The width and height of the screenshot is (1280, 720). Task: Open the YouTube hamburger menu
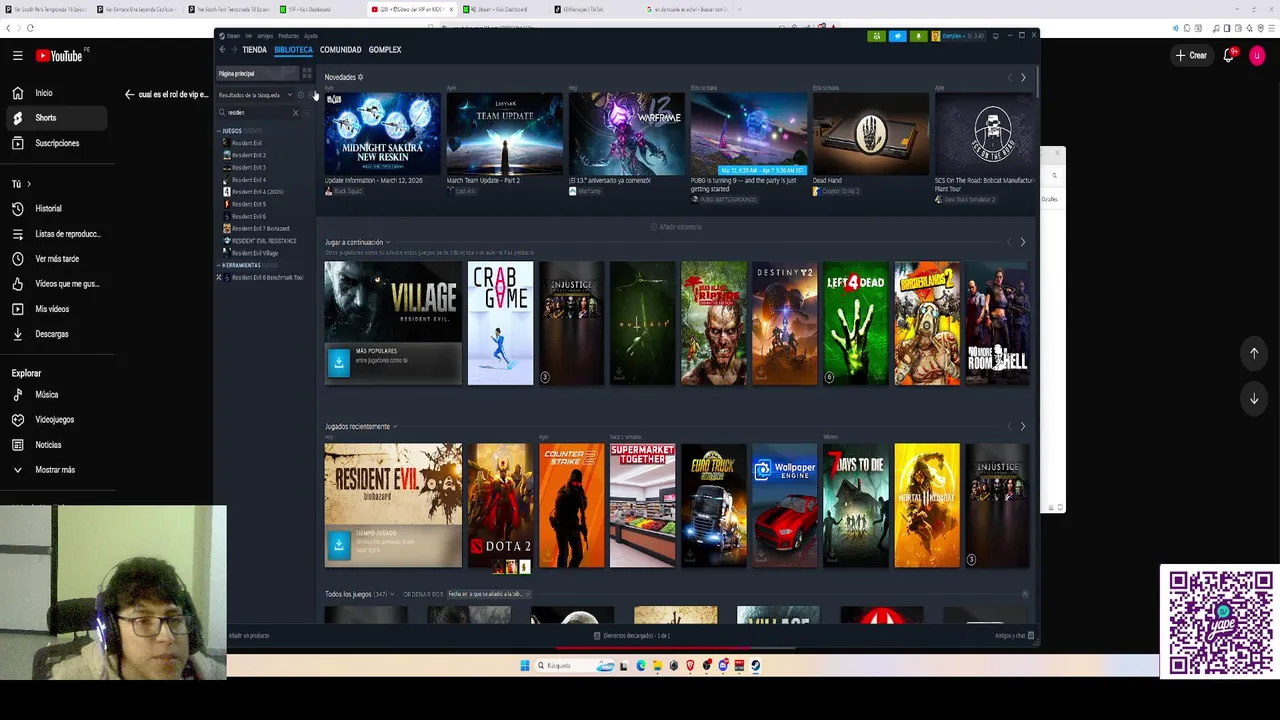(x=17, y=56)
